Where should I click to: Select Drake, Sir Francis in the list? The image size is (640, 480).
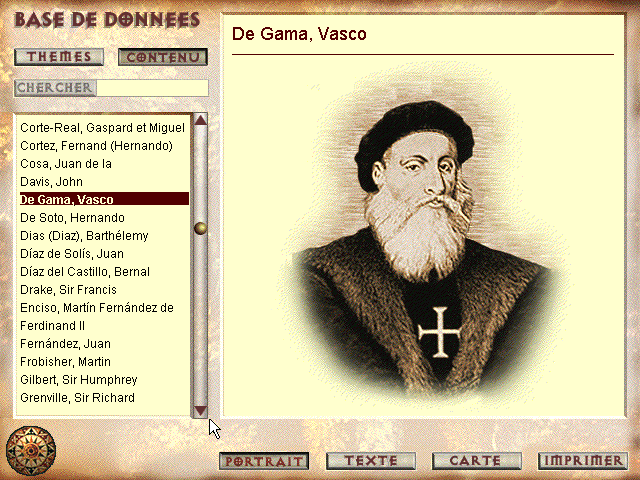[x=69, y=290]
